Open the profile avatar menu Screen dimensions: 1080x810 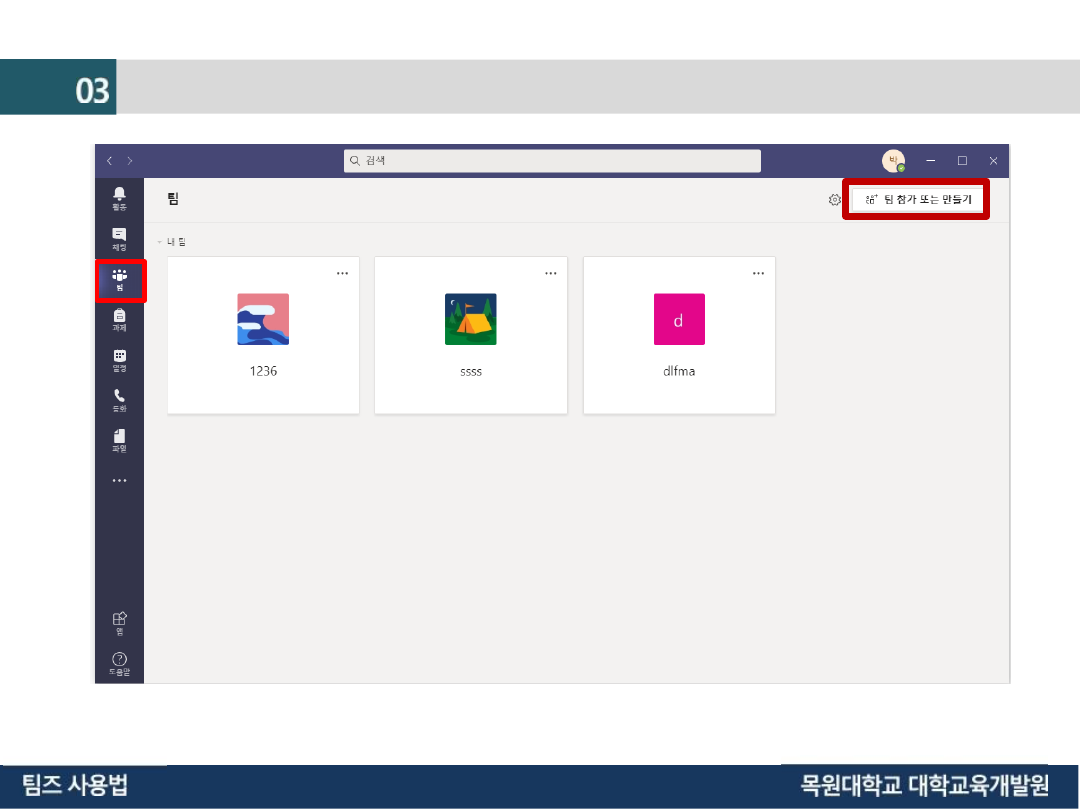[x=892, y=161]
